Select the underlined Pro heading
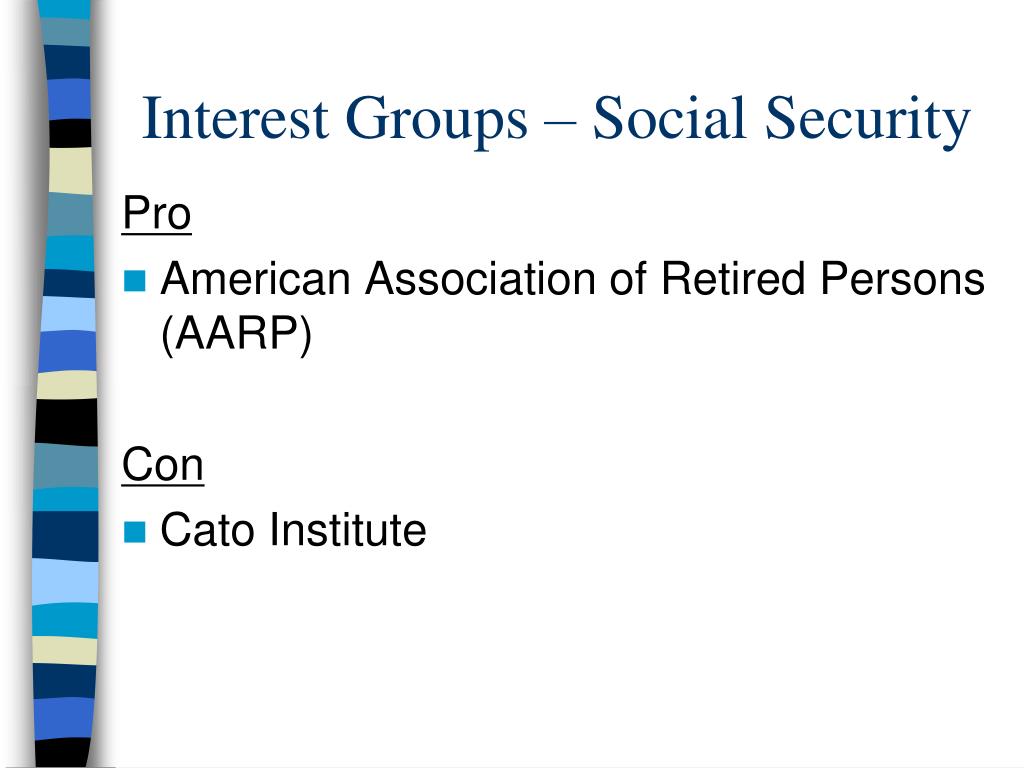The height and width of the screenshot is (768, 1024). (x=157, y=214)
